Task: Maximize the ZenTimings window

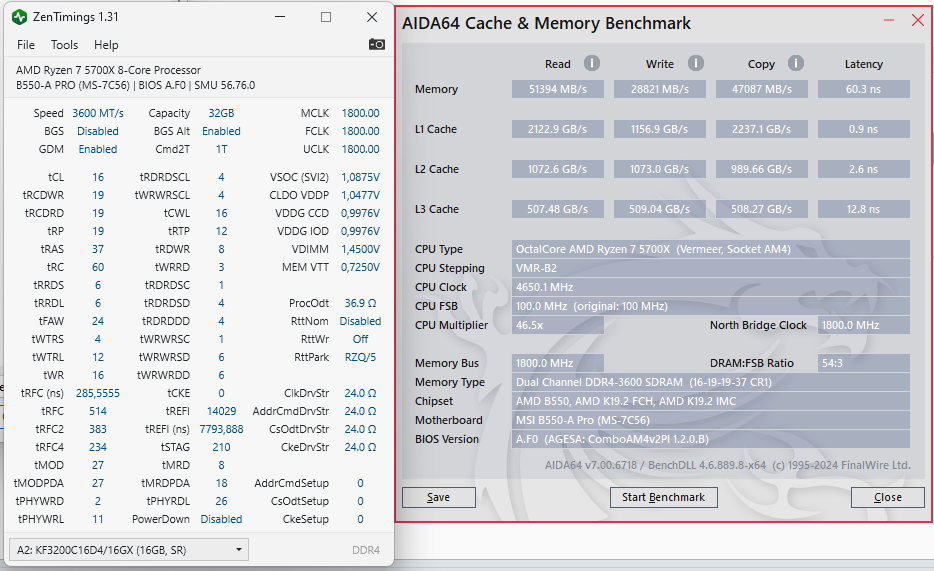Action: coord(326,17)
